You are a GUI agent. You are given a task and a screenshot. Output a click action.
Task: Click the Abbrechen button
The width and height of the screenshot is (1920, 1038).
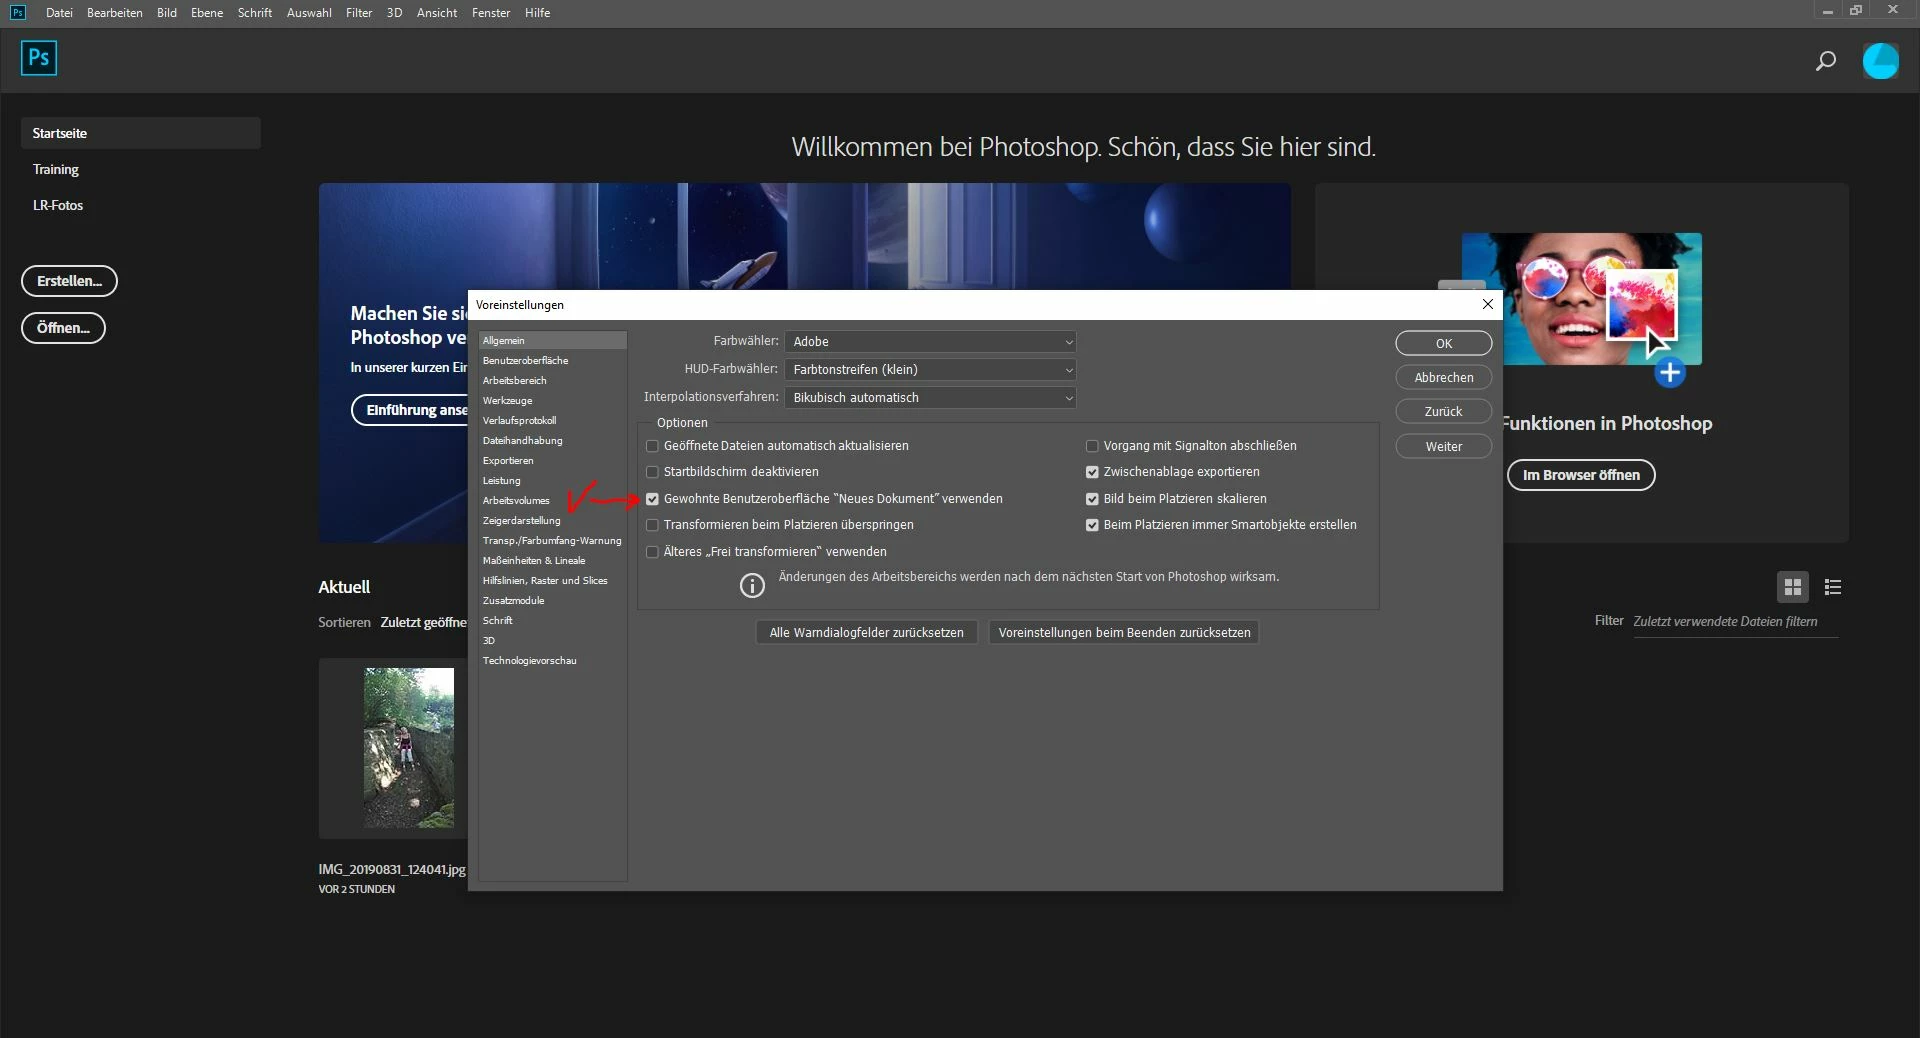[x=1444, y=378]
